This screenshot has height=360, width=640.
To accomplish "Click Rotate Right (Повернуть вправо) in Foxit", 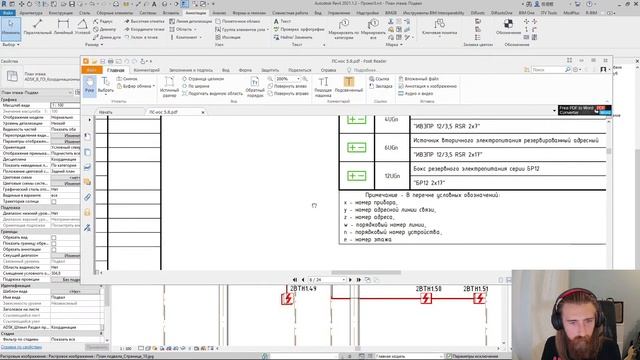I will (x=288, y=93).
